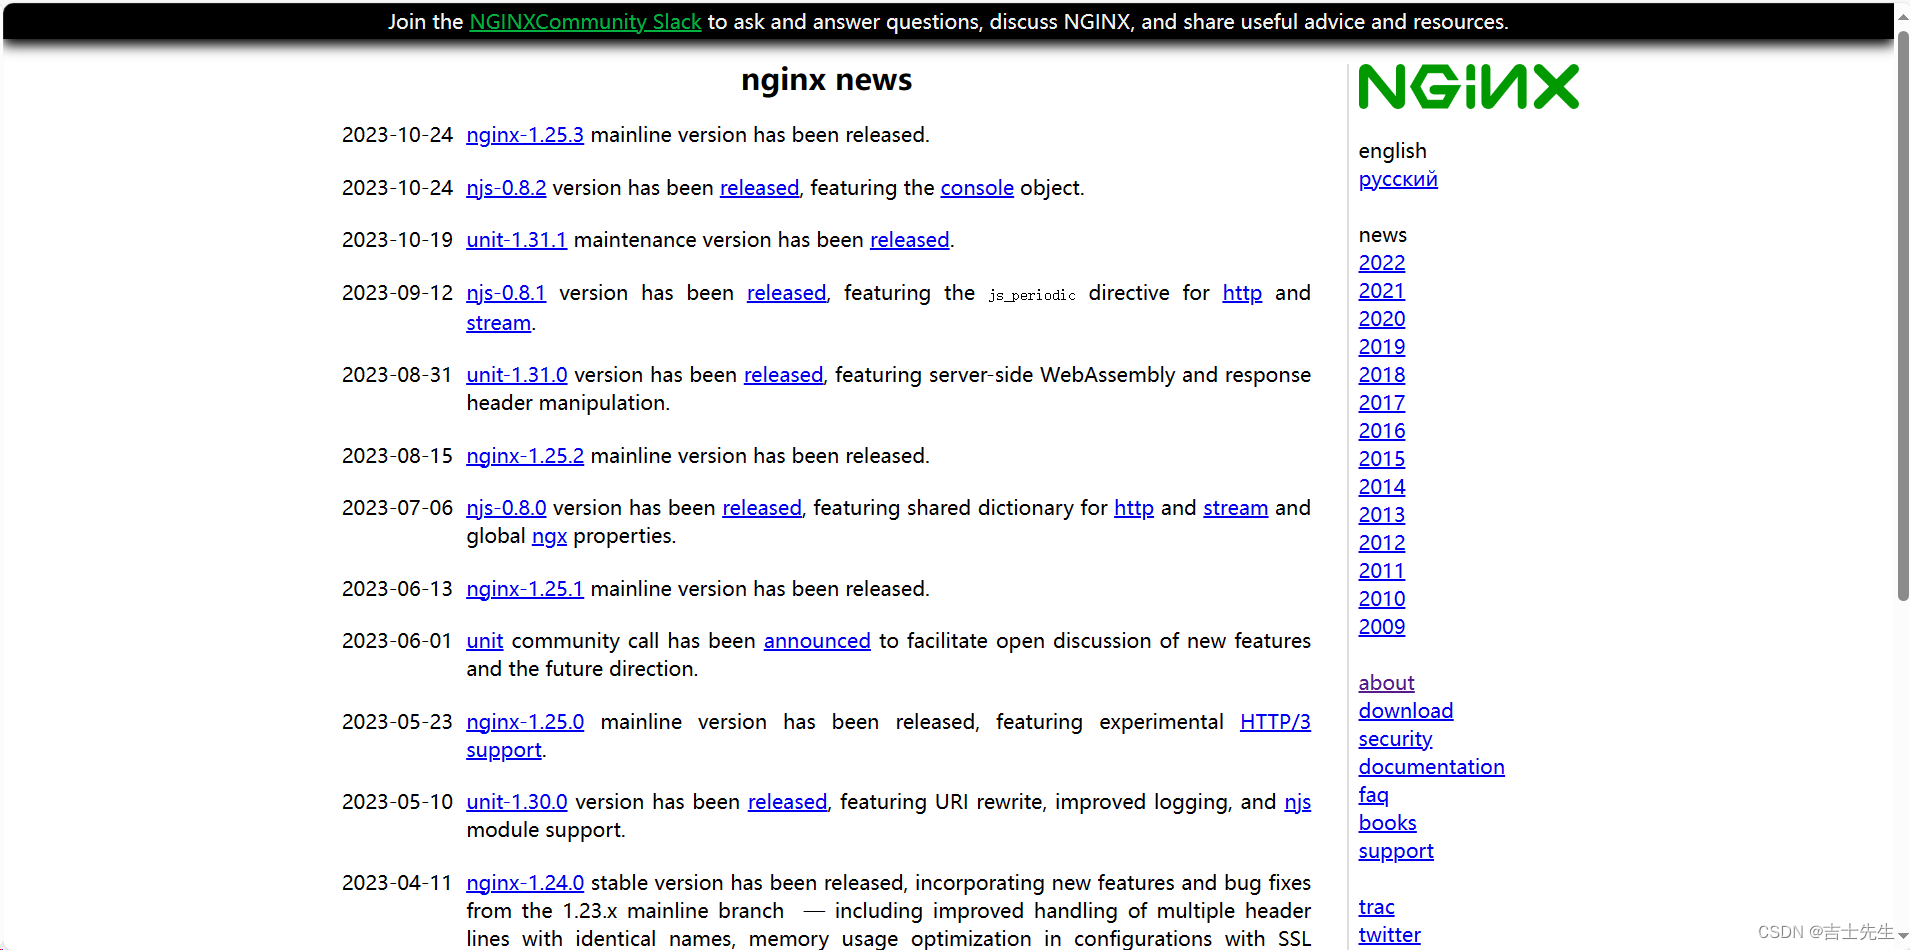Image resolution: width=1910 pixels, height=950 pixels.
Task: Open the nginx-1.25.1 link
Action: [525, 589]
